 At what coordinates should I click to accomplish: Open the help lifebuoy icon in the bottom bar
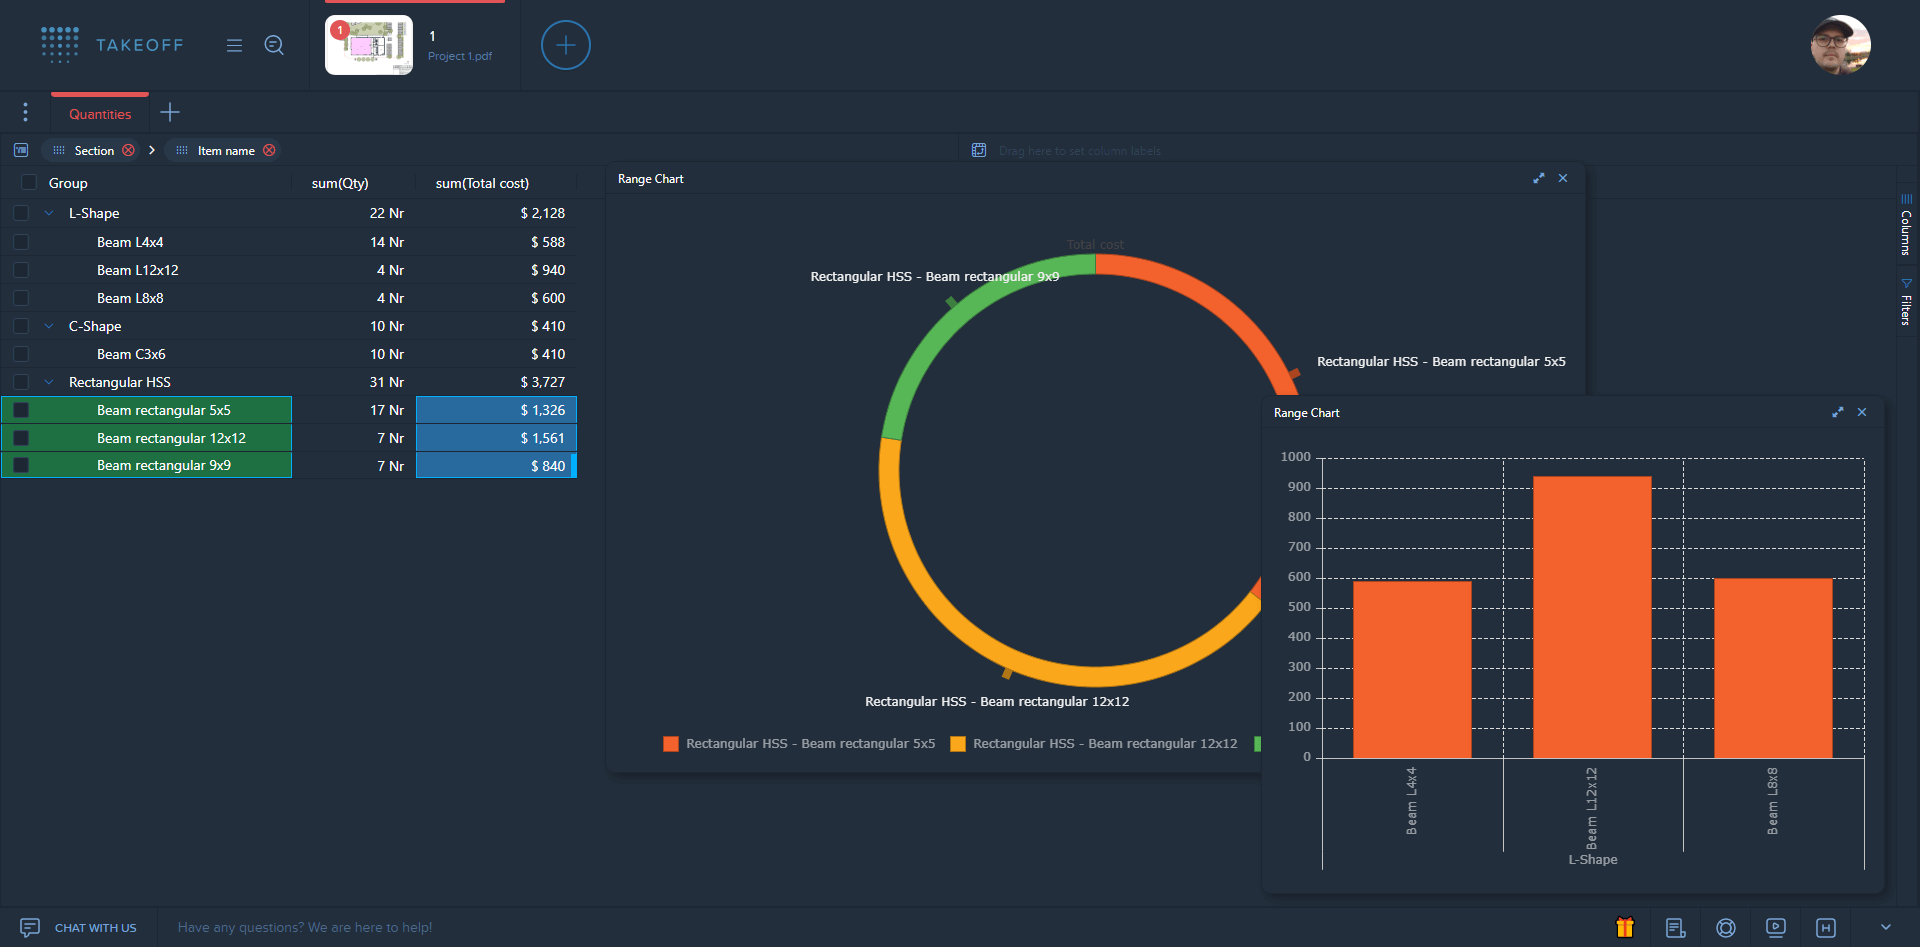(x=1725, y=928)
